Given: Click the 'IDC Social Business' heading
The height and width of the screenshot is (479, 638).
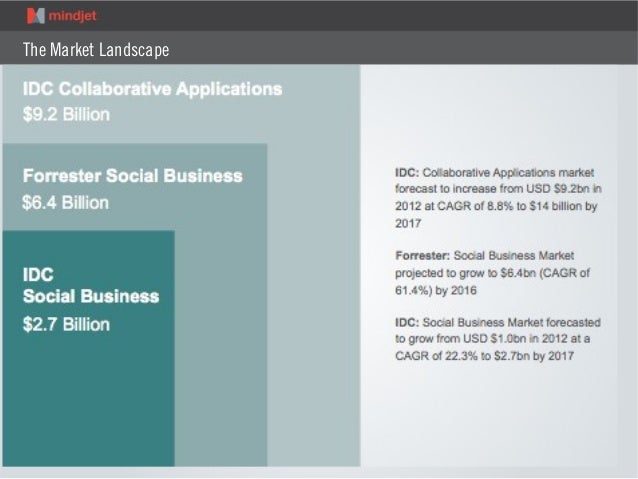Looking at the screenshot, I should 91,285.
